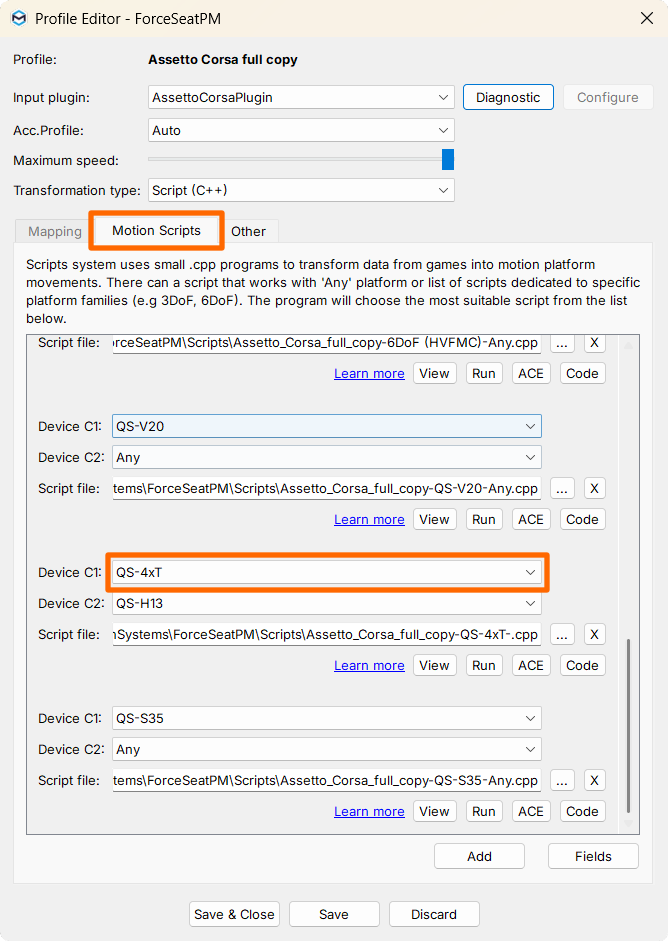This screenshot has height=941, width=668.
Task: Click Run for the QS-V20 script
Action: [x=484, y=519]
